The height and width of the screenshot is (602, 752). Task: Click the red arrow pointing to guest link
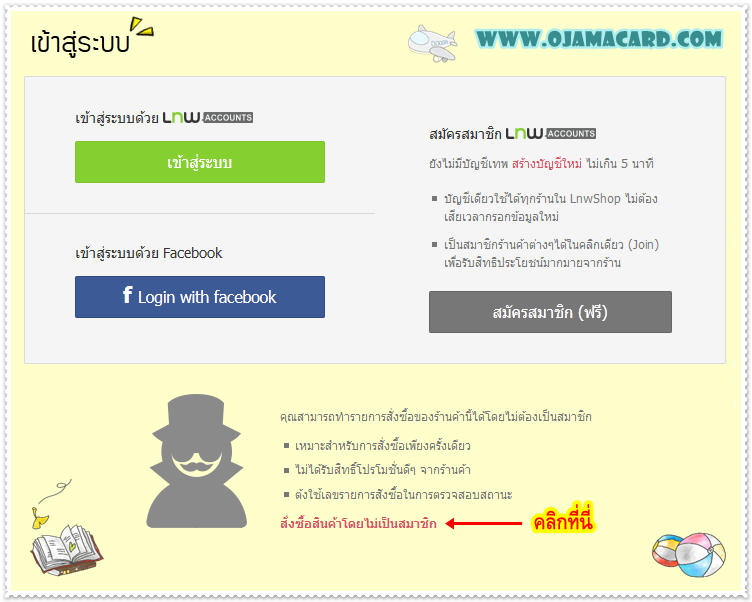(x=483, y=523)
